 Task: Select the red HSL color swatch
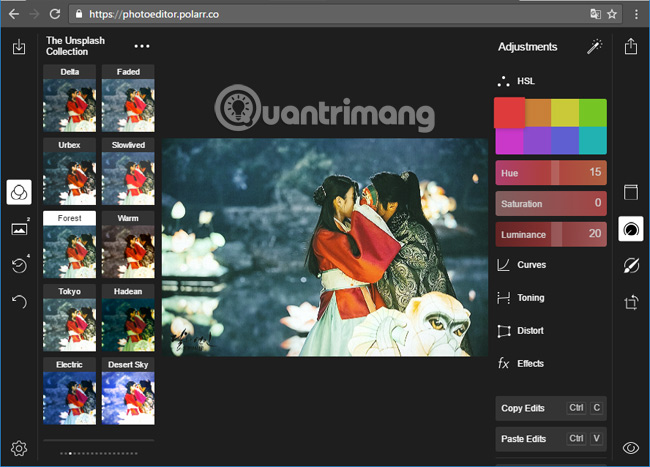click(x=509, y=112)
